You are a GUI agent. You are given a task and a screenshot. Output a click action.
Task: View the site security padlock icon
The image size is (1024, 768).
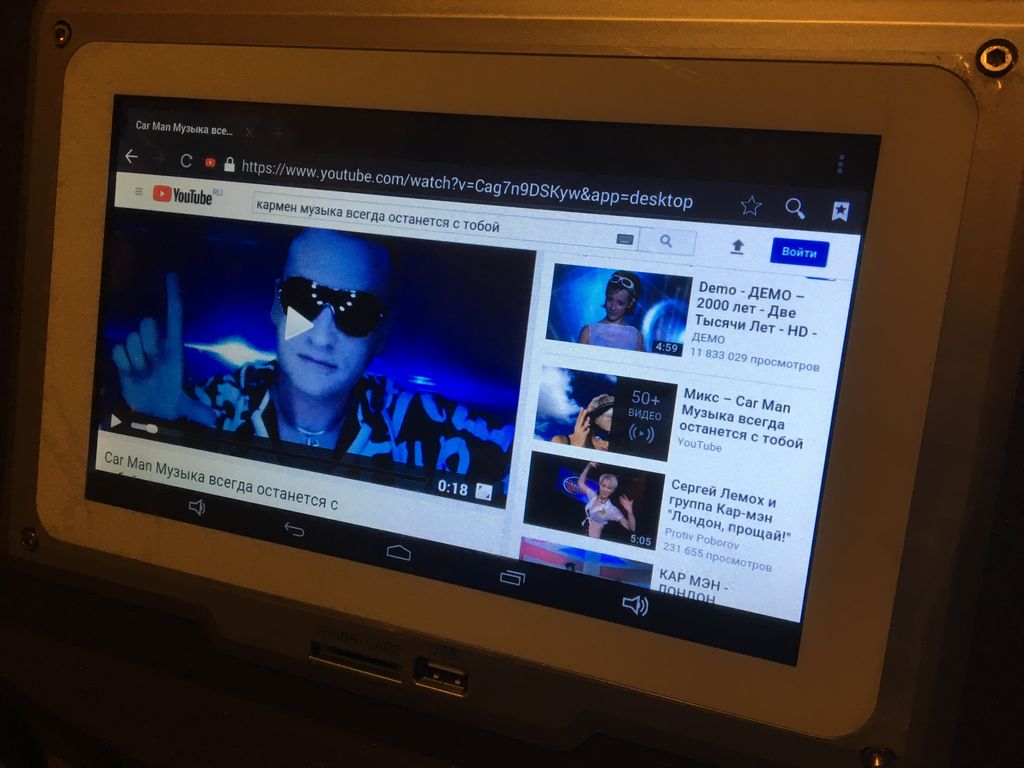click(x=229, y=164)
